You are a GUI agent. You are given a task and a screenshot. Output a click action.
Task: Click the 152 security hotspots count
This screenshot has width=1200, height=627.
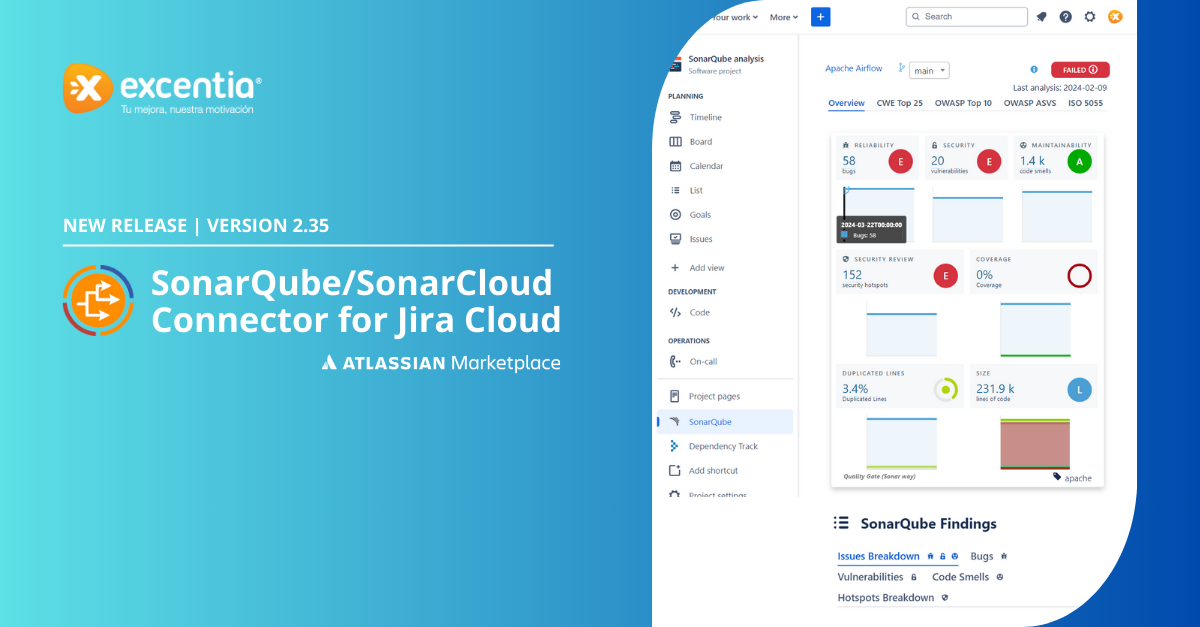click(x=852, y=274)
